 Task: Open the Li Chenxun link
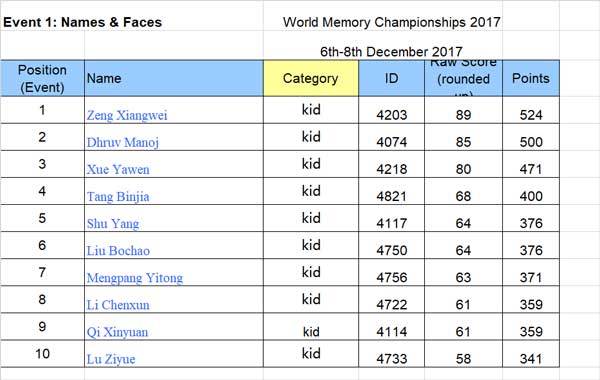click(x=118, y=305)
